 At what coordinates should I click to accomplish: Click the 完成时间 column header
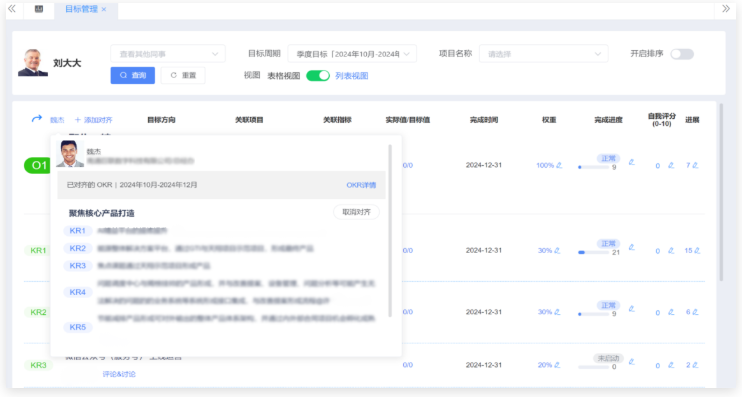click(x=484, y=120)
